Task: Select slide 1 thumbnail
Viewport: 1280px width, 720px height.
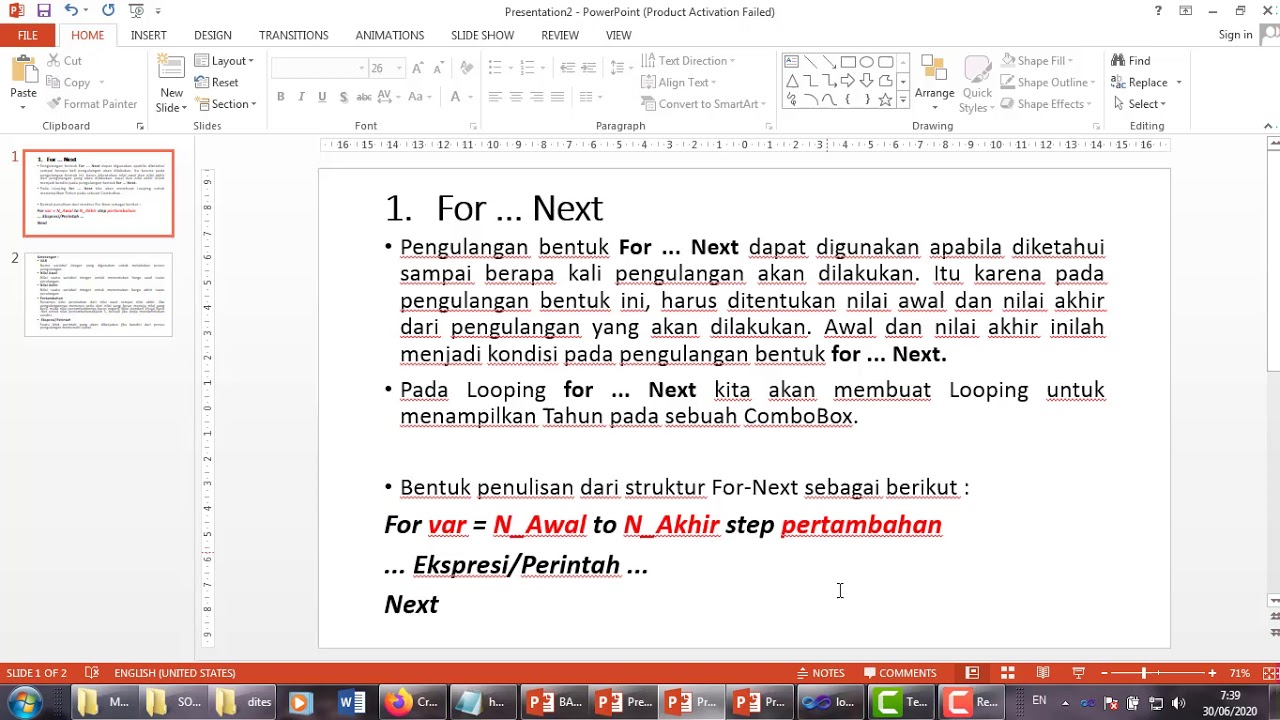Action: pyautogui.click(x=98, y=193)
